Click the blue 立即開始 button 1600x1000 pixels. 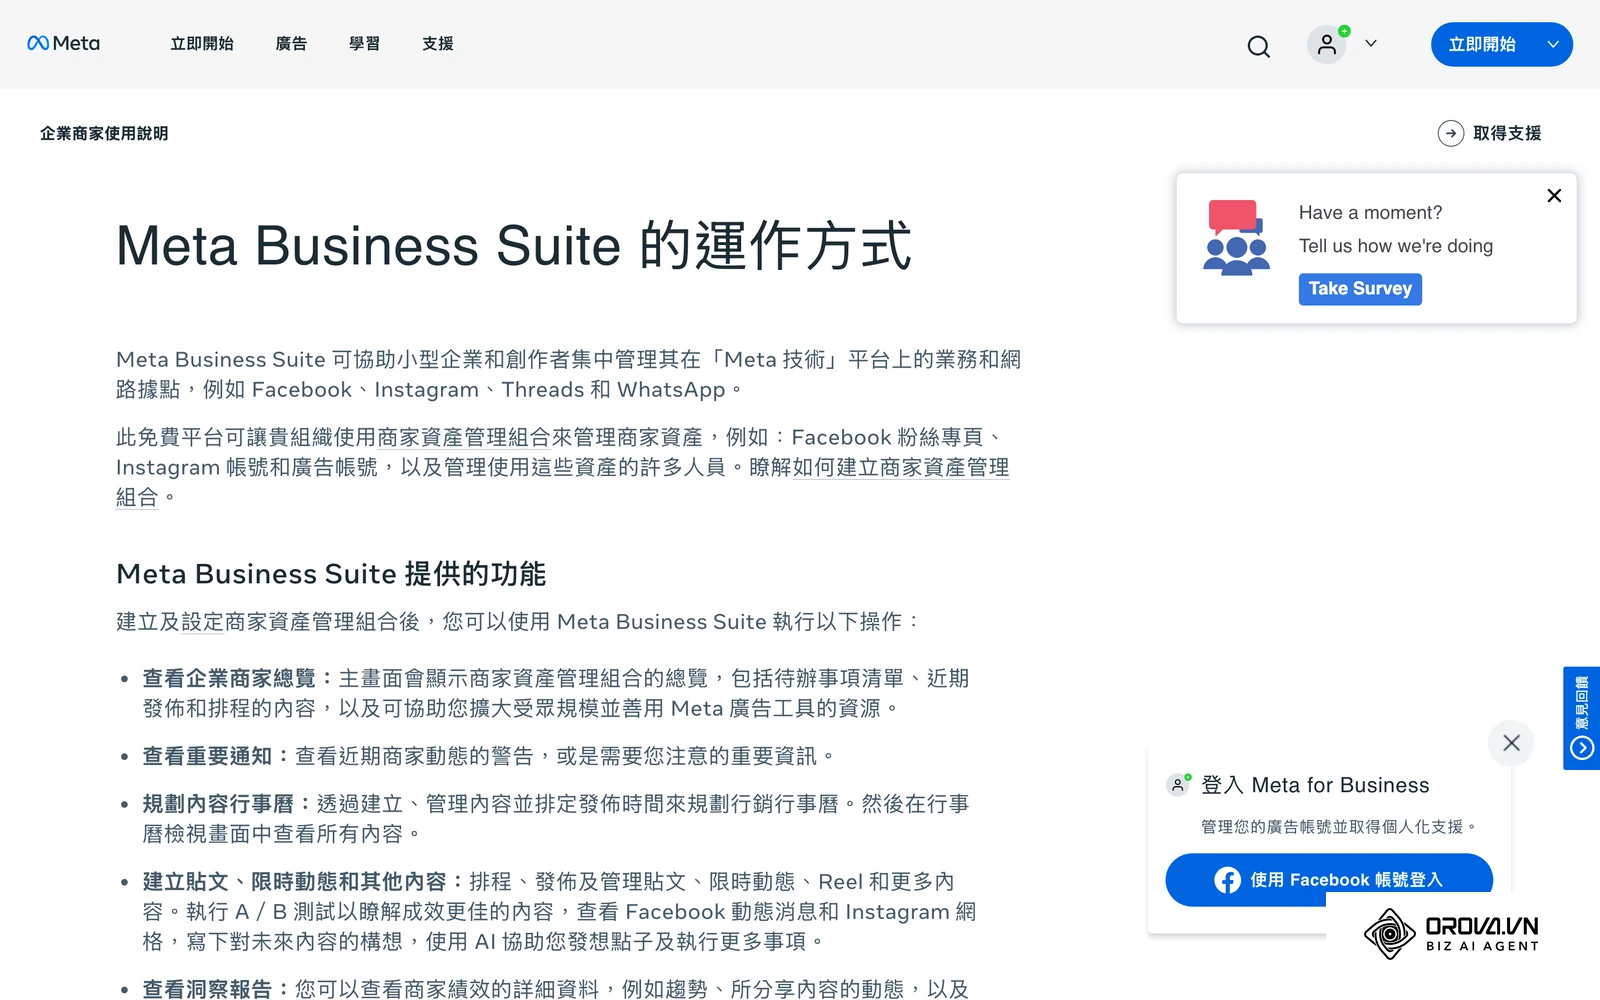click(1482, 44)
